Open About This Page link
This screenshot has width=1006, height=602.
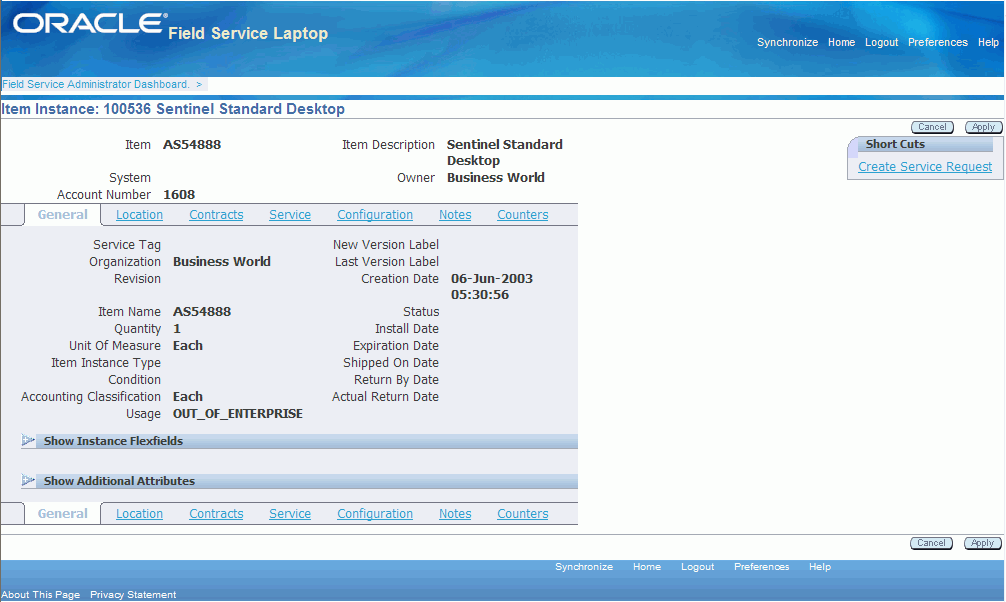click(x=40, y=595)
